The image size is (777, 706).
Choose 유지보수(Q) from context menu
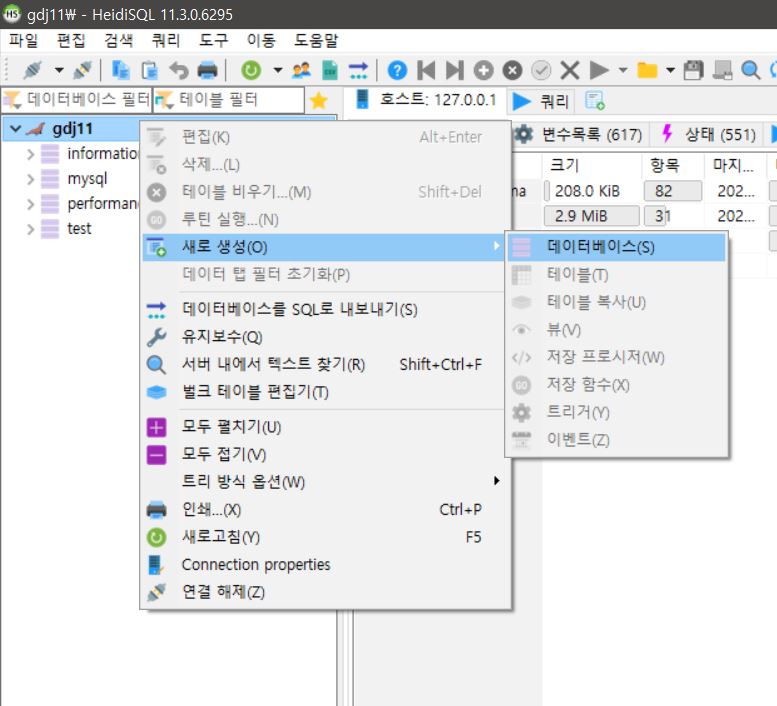point(326,337)
